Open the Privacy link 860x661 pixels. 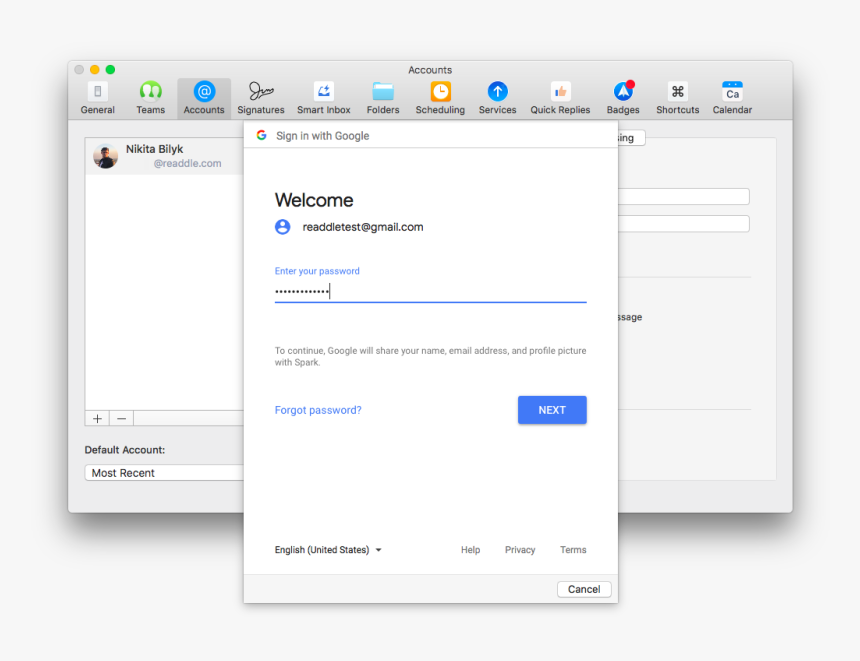click(520, 550)
